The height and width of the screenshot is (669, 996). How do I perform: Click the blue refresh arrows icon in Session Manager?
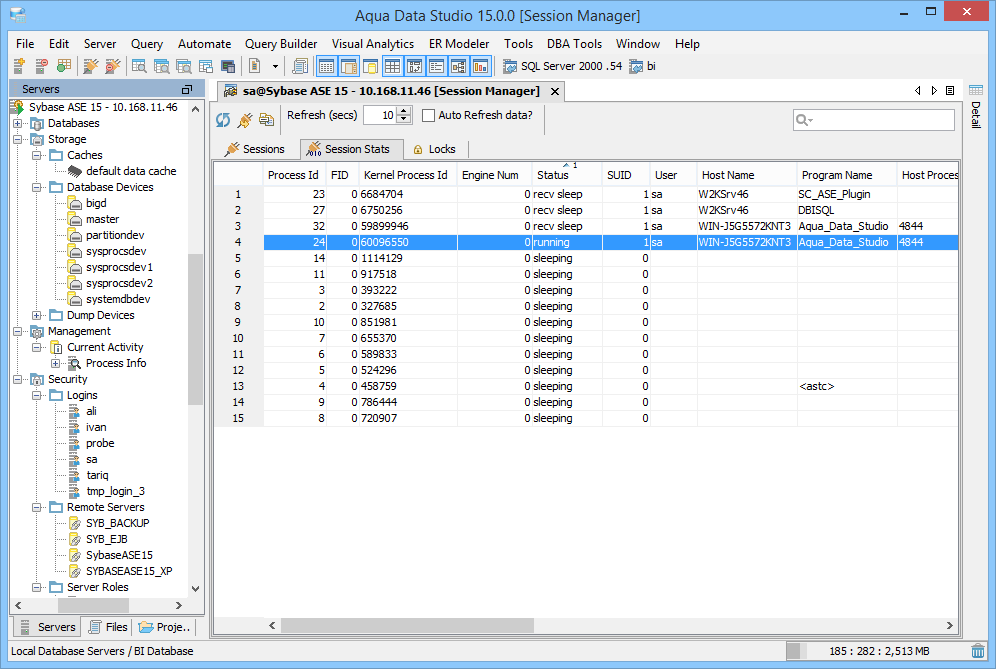223,119
